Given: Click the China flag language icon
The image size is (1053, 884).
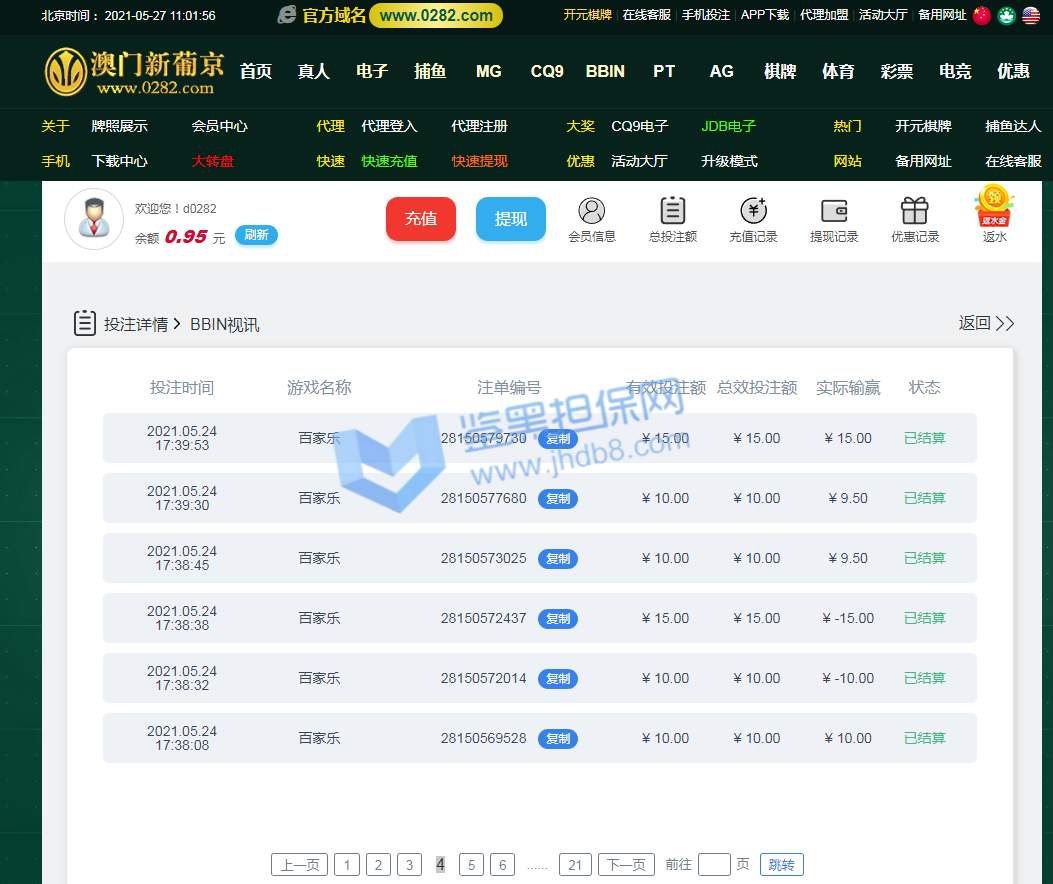Looking at the screenshot, I should pos(982,15).
